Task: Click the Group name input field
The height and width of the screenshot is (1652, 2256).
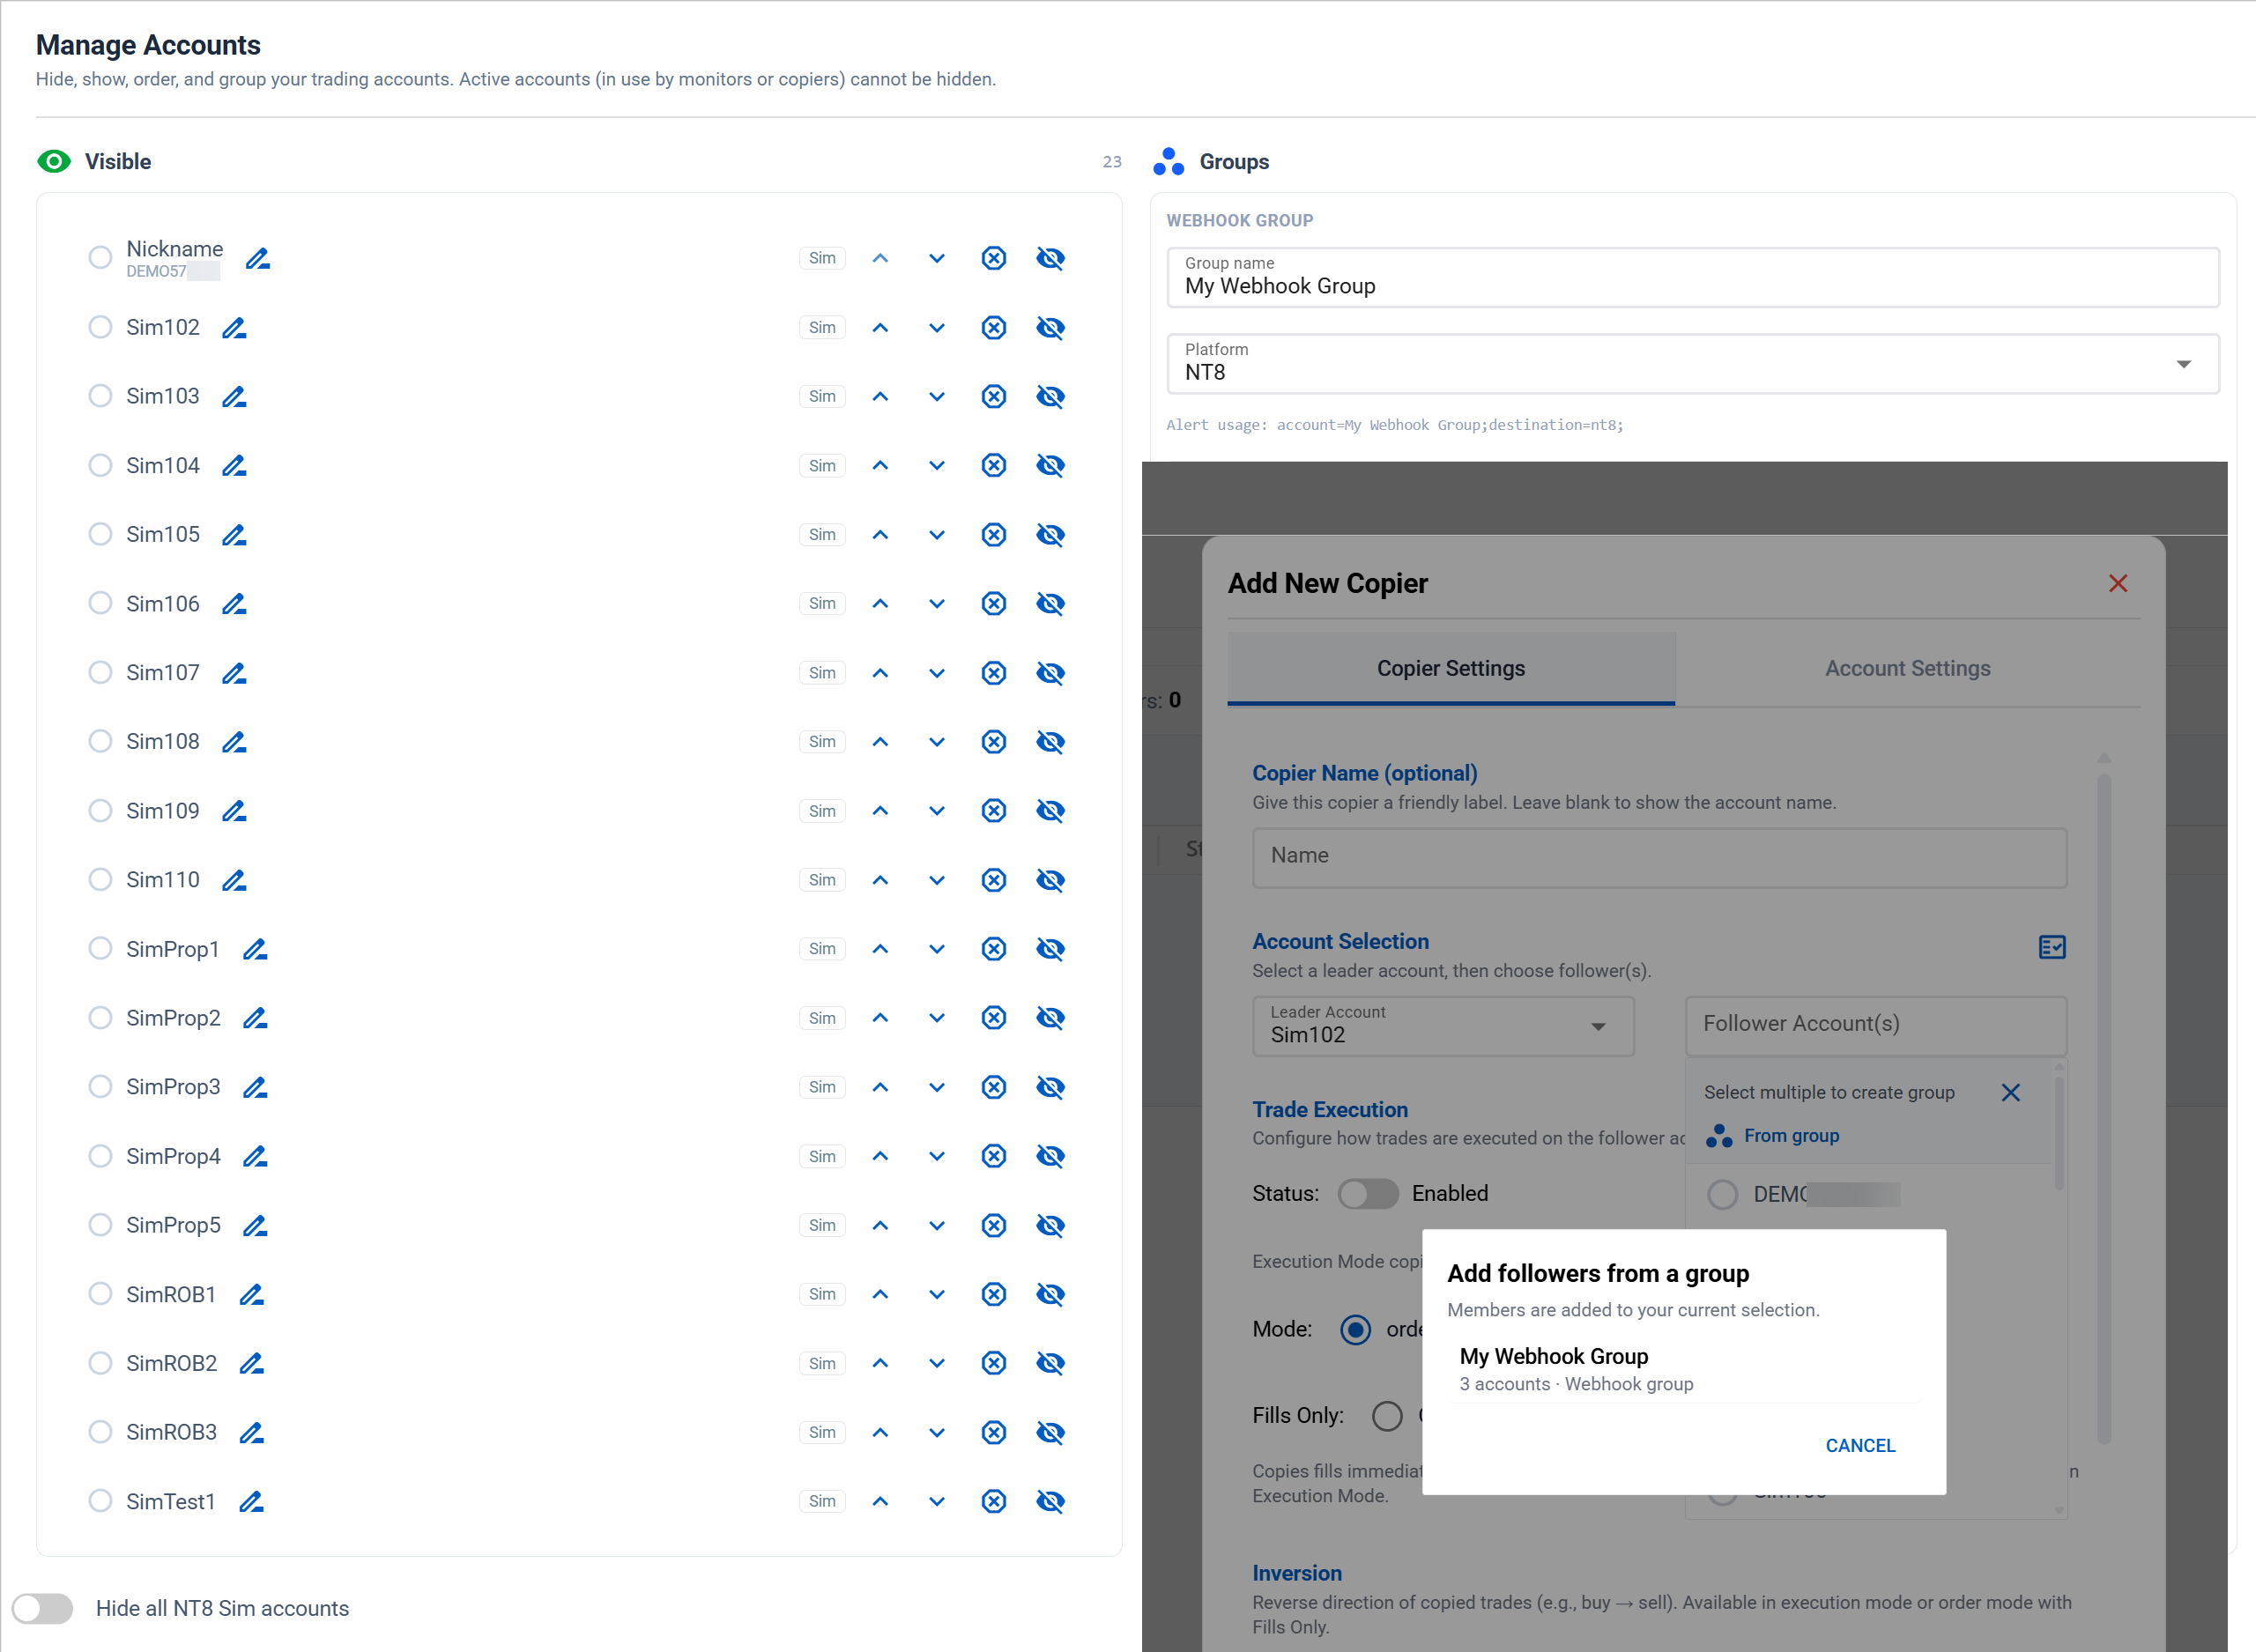Action: [x=1693, y=277]
